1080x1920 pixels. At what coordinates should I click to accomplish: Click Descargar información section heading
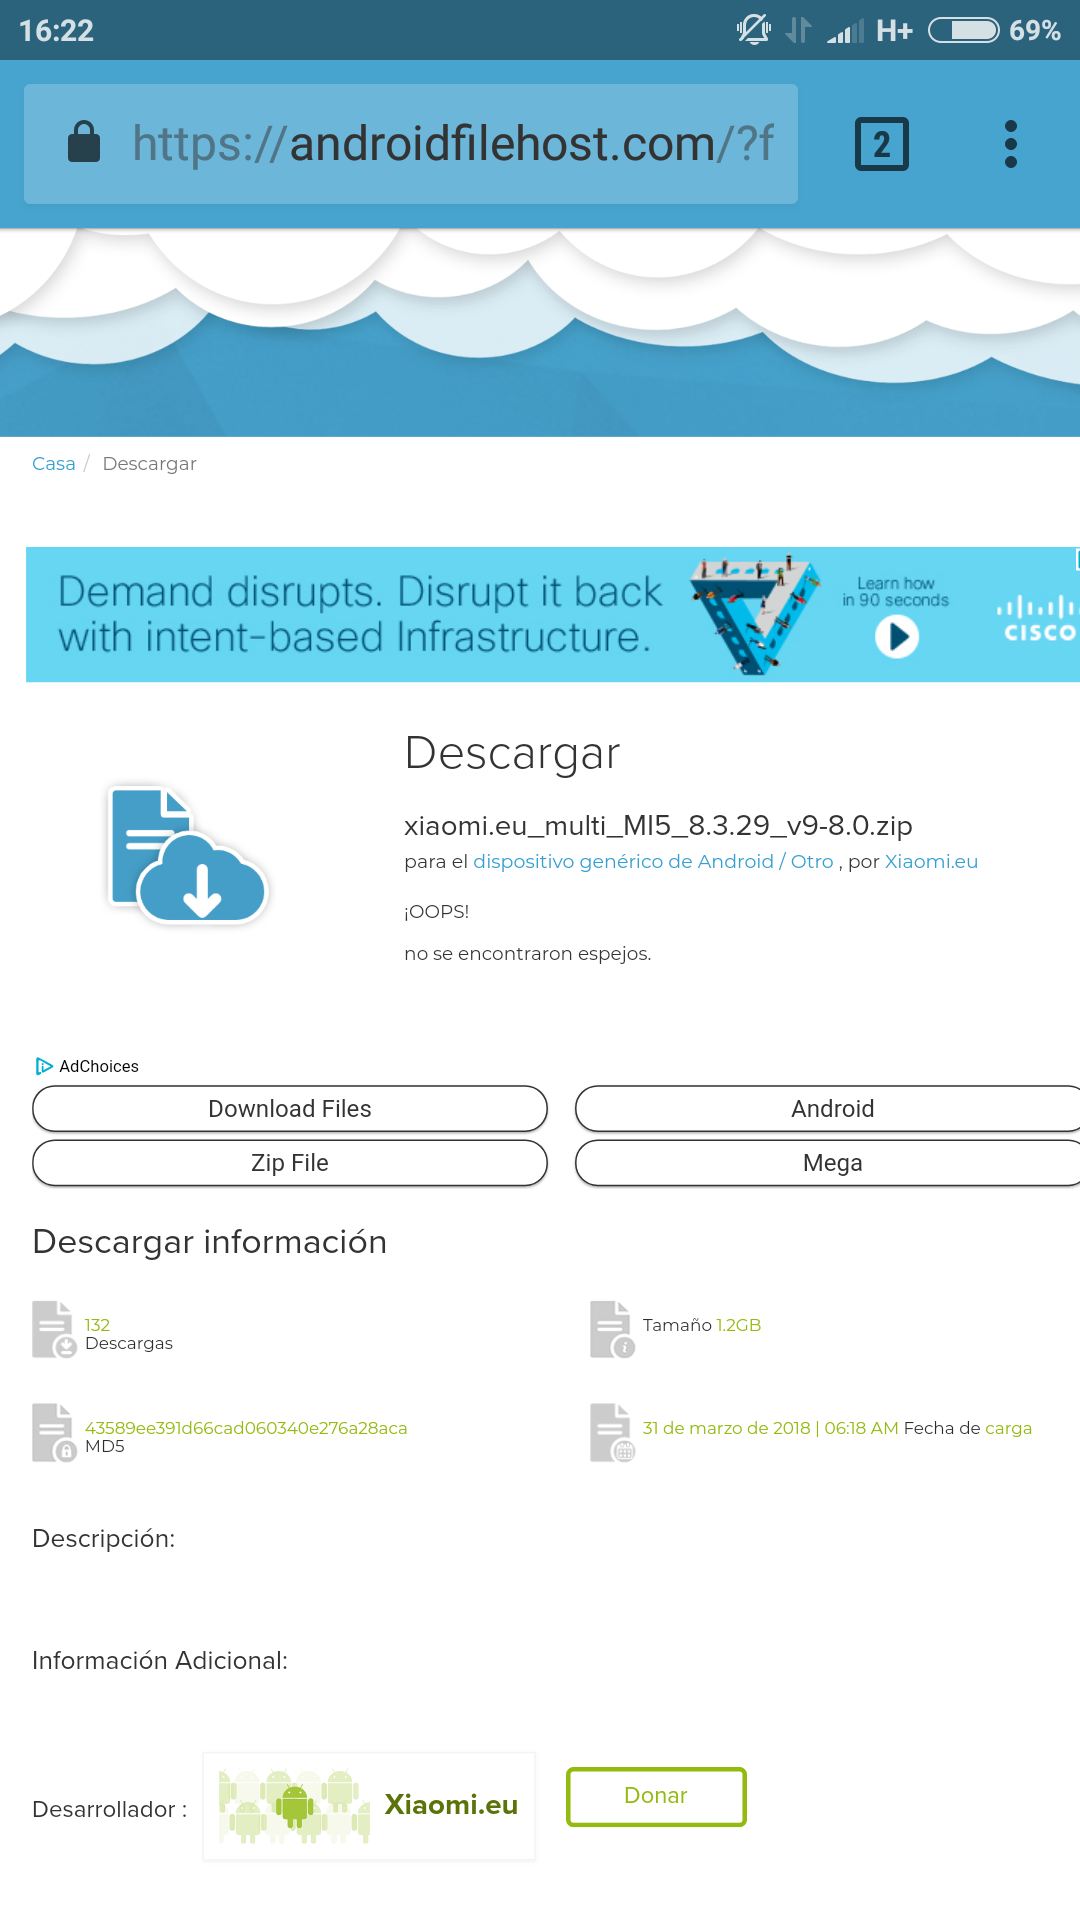pyautogui.click(x=210, y=1242)
